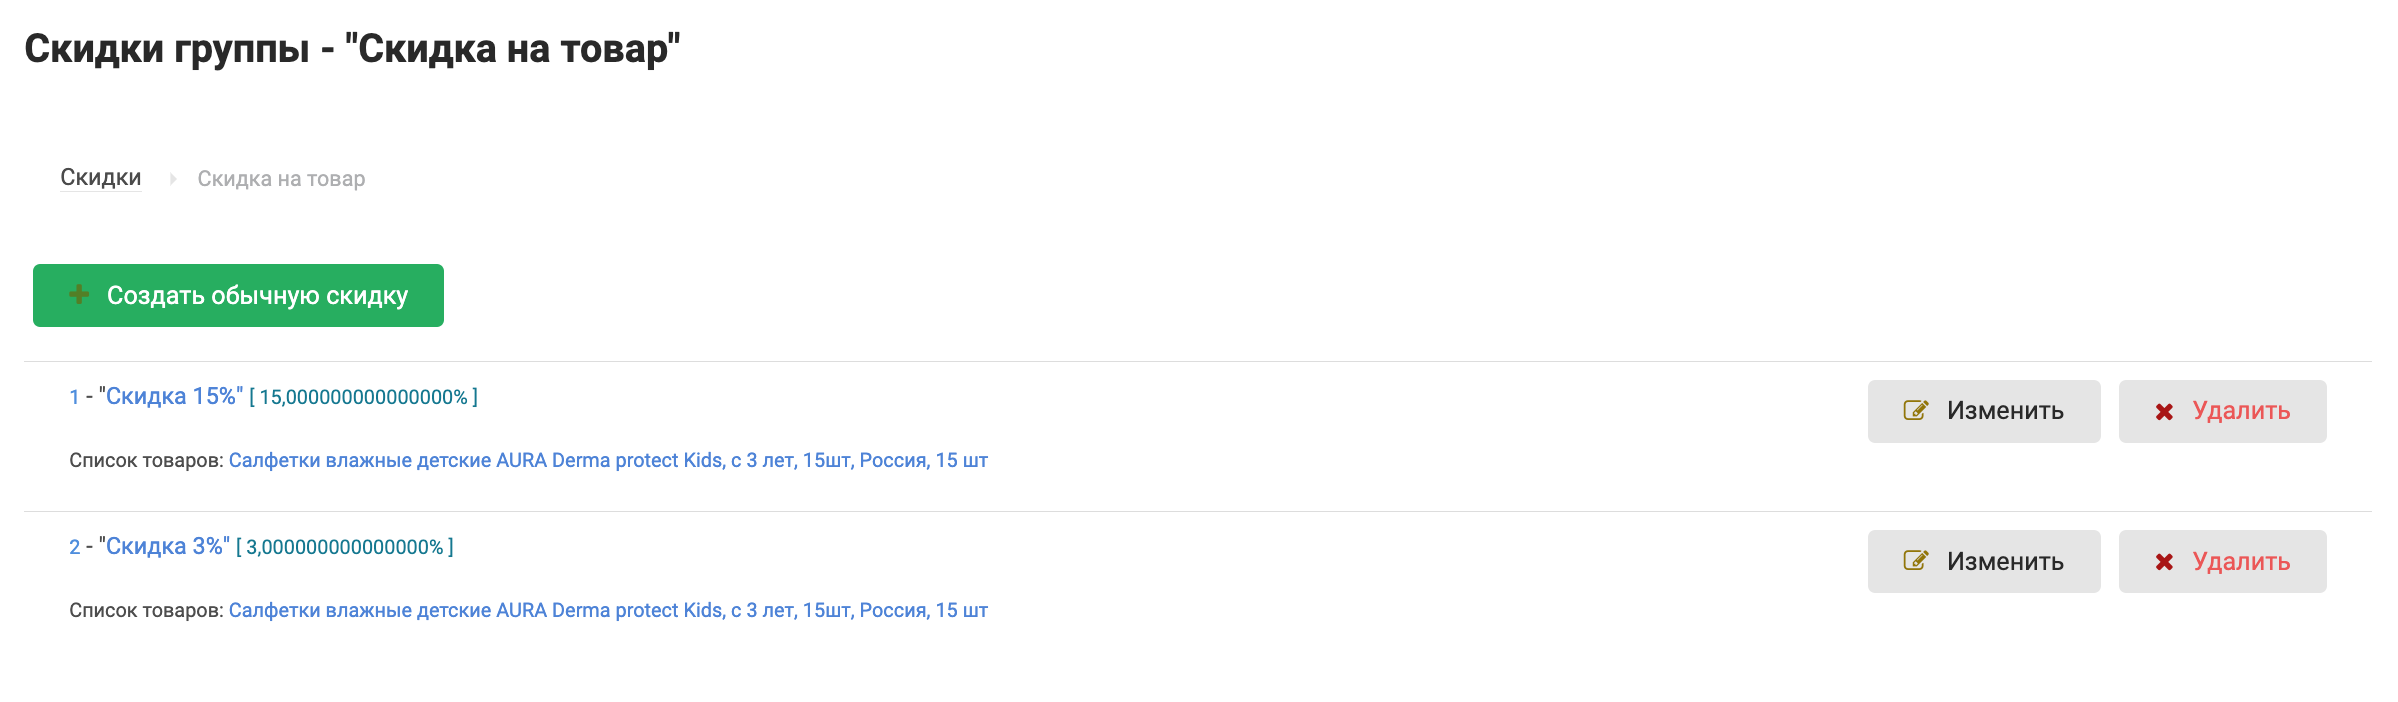Click the number 1 link of the first discount

tap(74, 397)
